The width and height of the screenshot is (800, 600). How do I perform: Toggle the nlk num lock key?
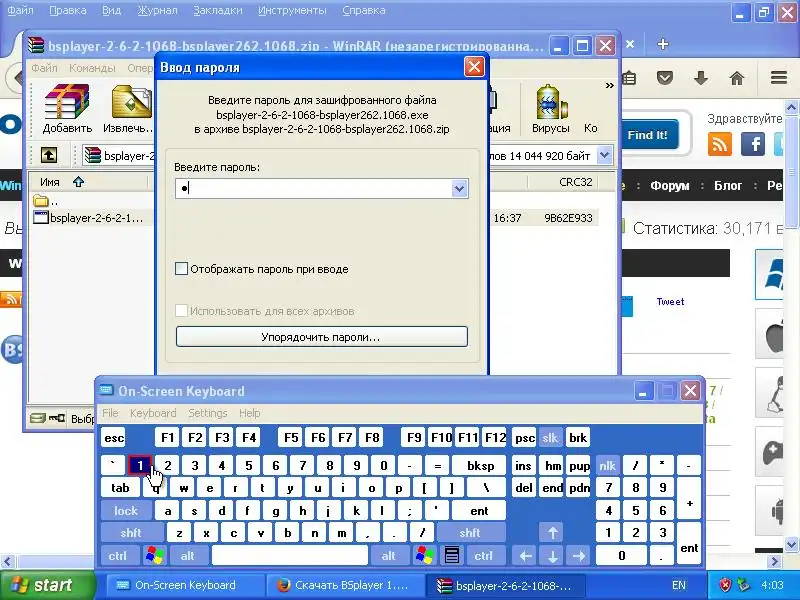(x=607, y=466)
